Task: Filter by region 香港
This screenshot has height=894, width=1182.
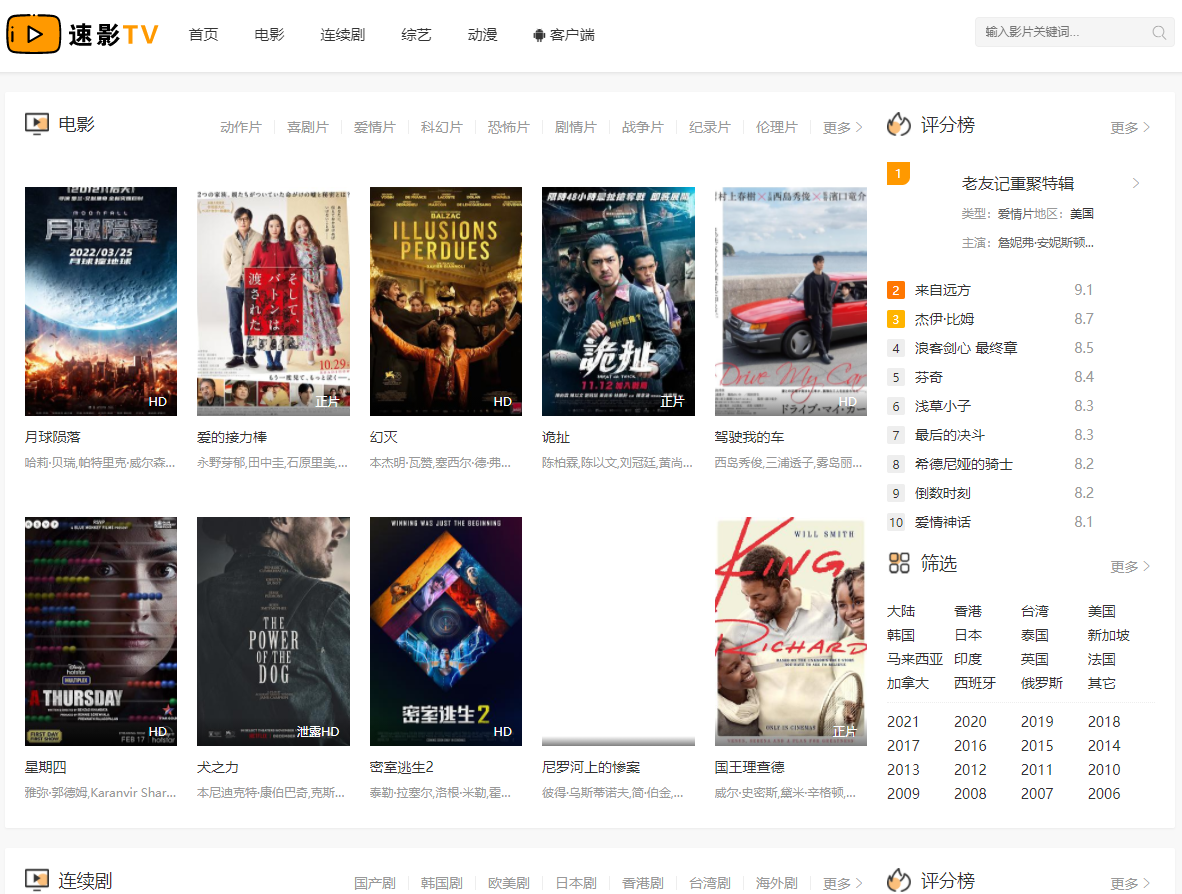Action: 968,611
